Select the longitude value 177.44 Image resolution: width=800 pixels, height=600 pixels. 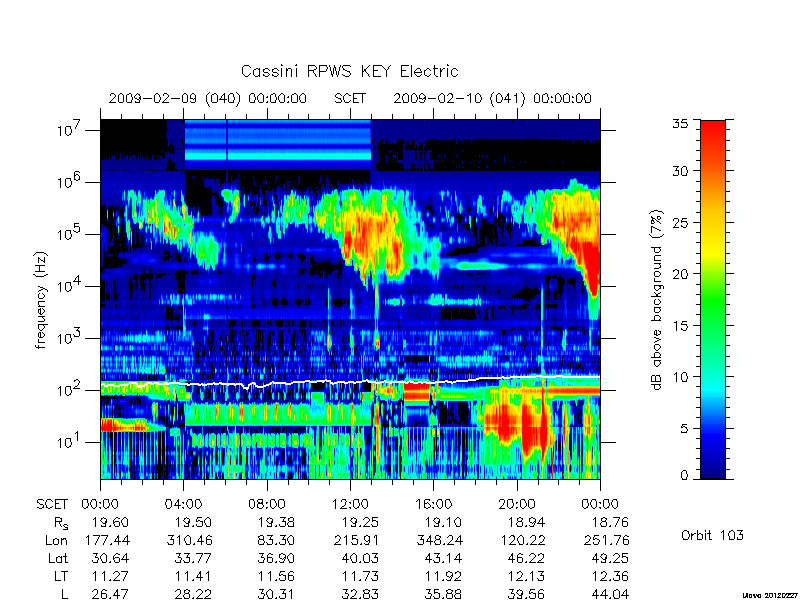[106, 540]
